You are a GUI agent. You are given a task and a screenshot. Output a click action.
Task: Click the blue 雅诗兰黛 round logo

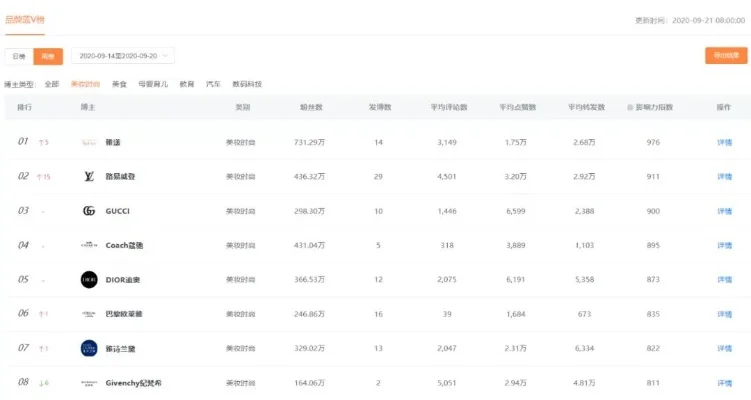coord(89,348)
